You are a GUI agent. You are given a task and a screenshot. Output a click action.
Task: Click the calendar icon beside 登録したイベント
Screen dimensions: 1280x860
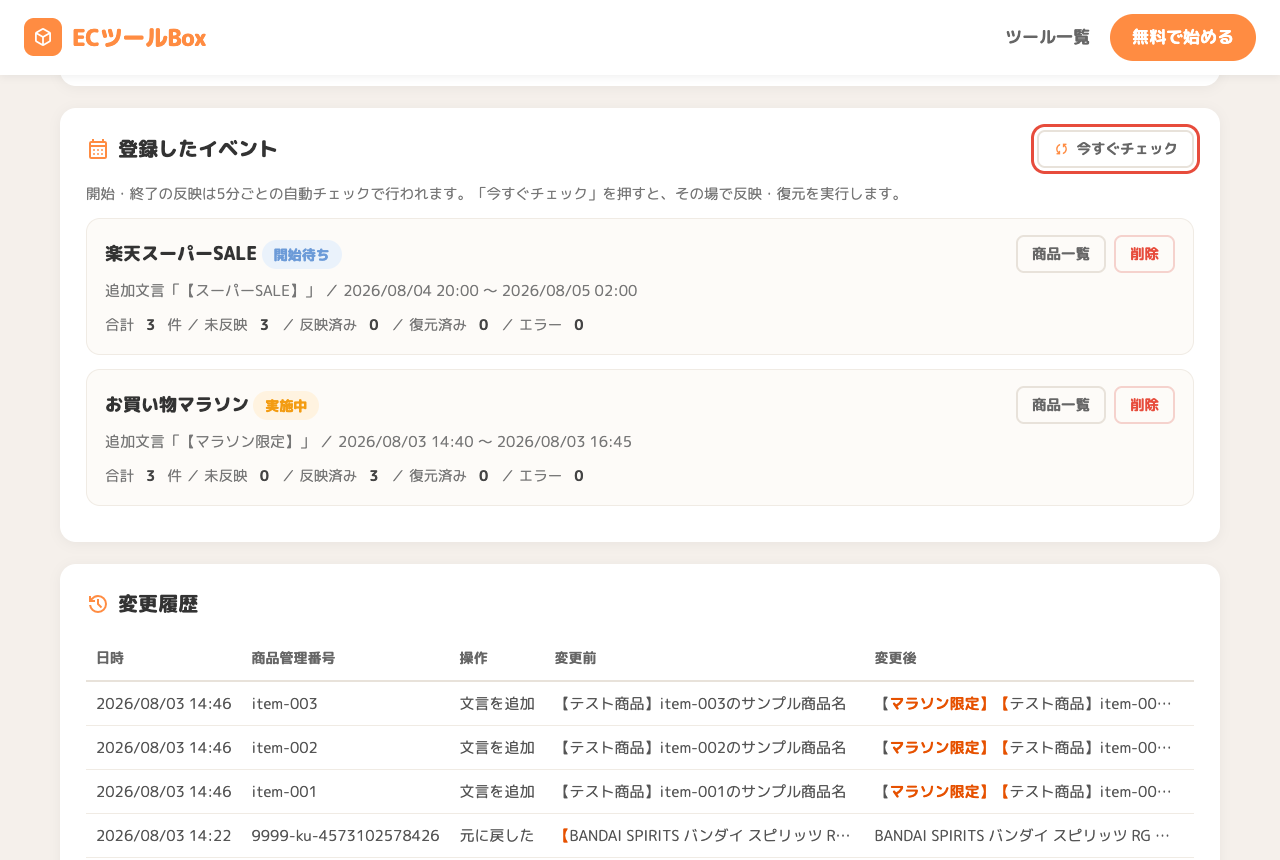[98, 149]
